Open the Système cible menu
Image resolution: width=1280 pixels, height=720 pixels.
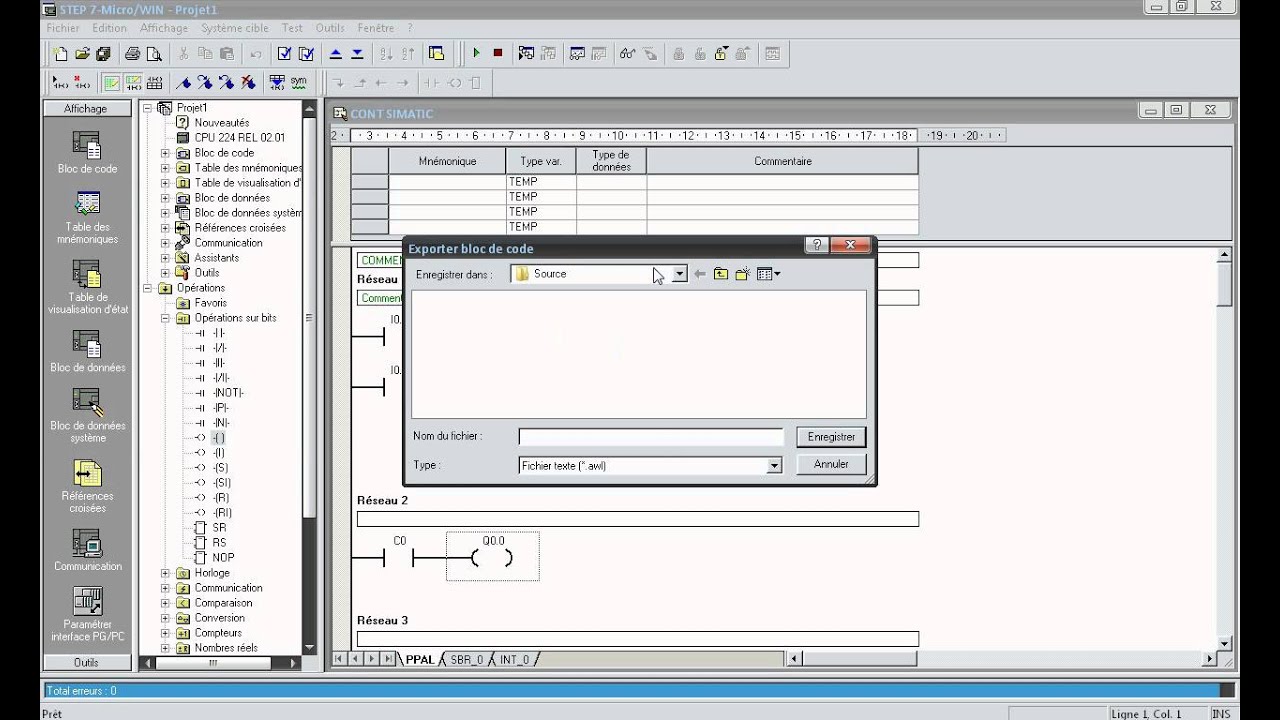click(x=236, y=28)
